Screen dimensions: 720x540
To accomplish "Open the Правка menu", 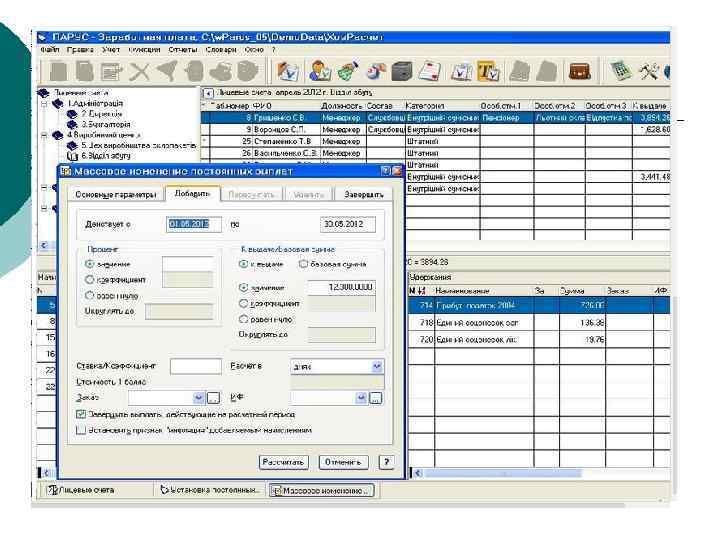I will [x=80, y=49].
